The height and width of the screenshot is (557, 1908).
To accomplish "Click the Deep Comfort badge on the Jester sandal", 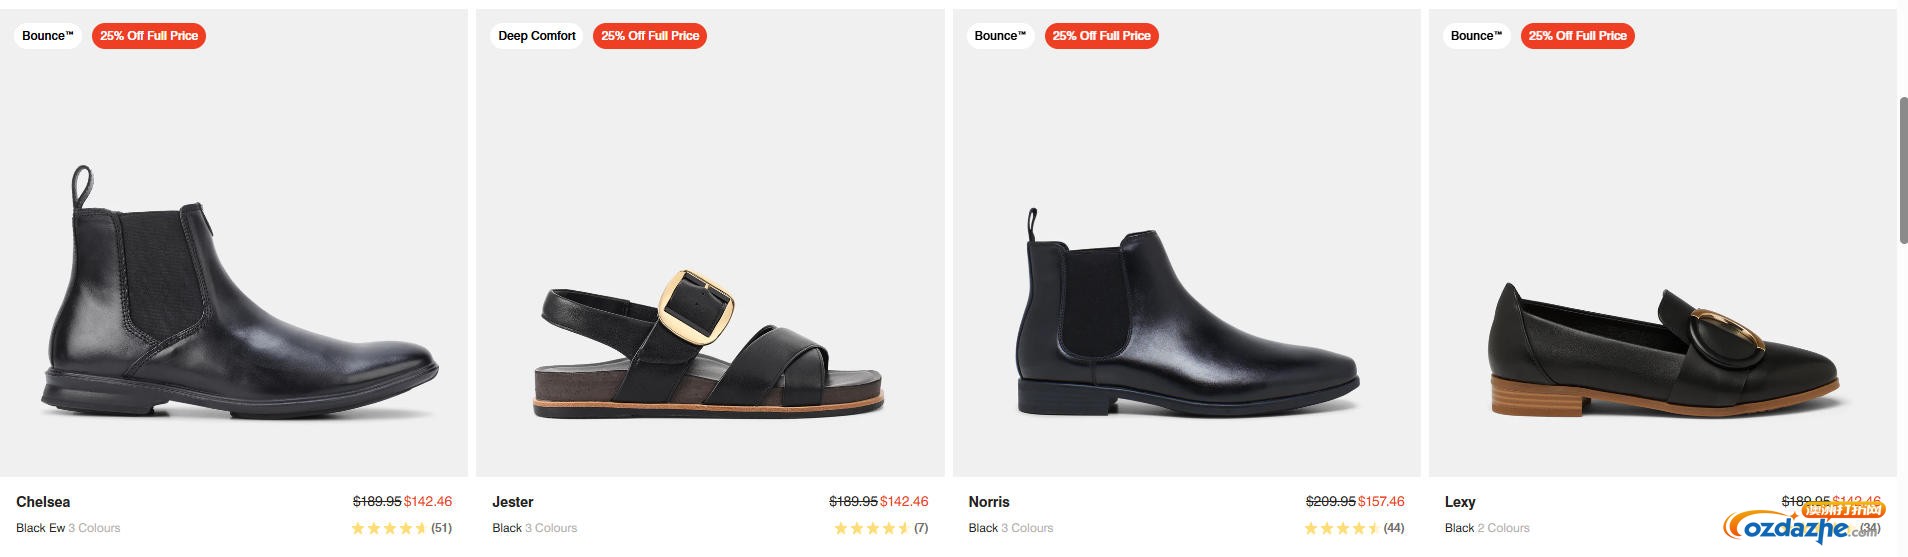I will [537, 36].
